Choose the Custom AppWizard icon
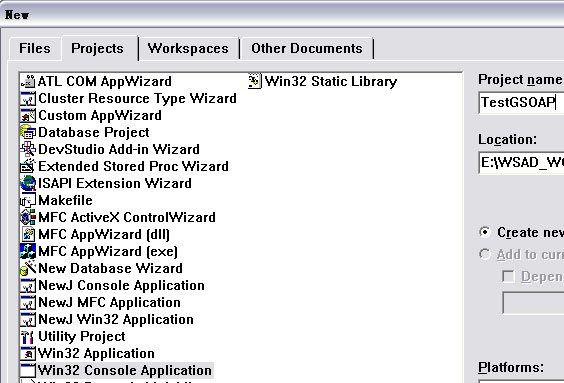 (x=28, y=115)
